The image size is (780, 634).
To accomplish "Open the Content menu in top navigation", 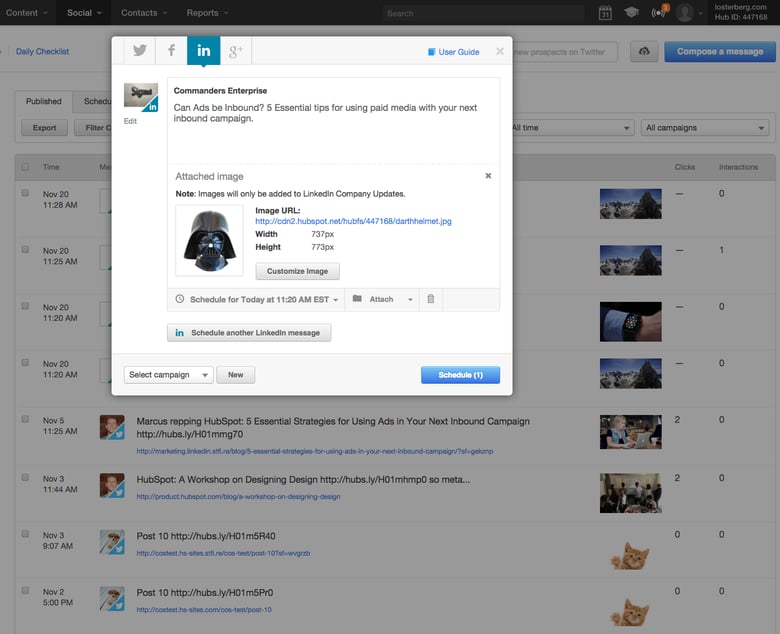I will click(x=26, y=12).
